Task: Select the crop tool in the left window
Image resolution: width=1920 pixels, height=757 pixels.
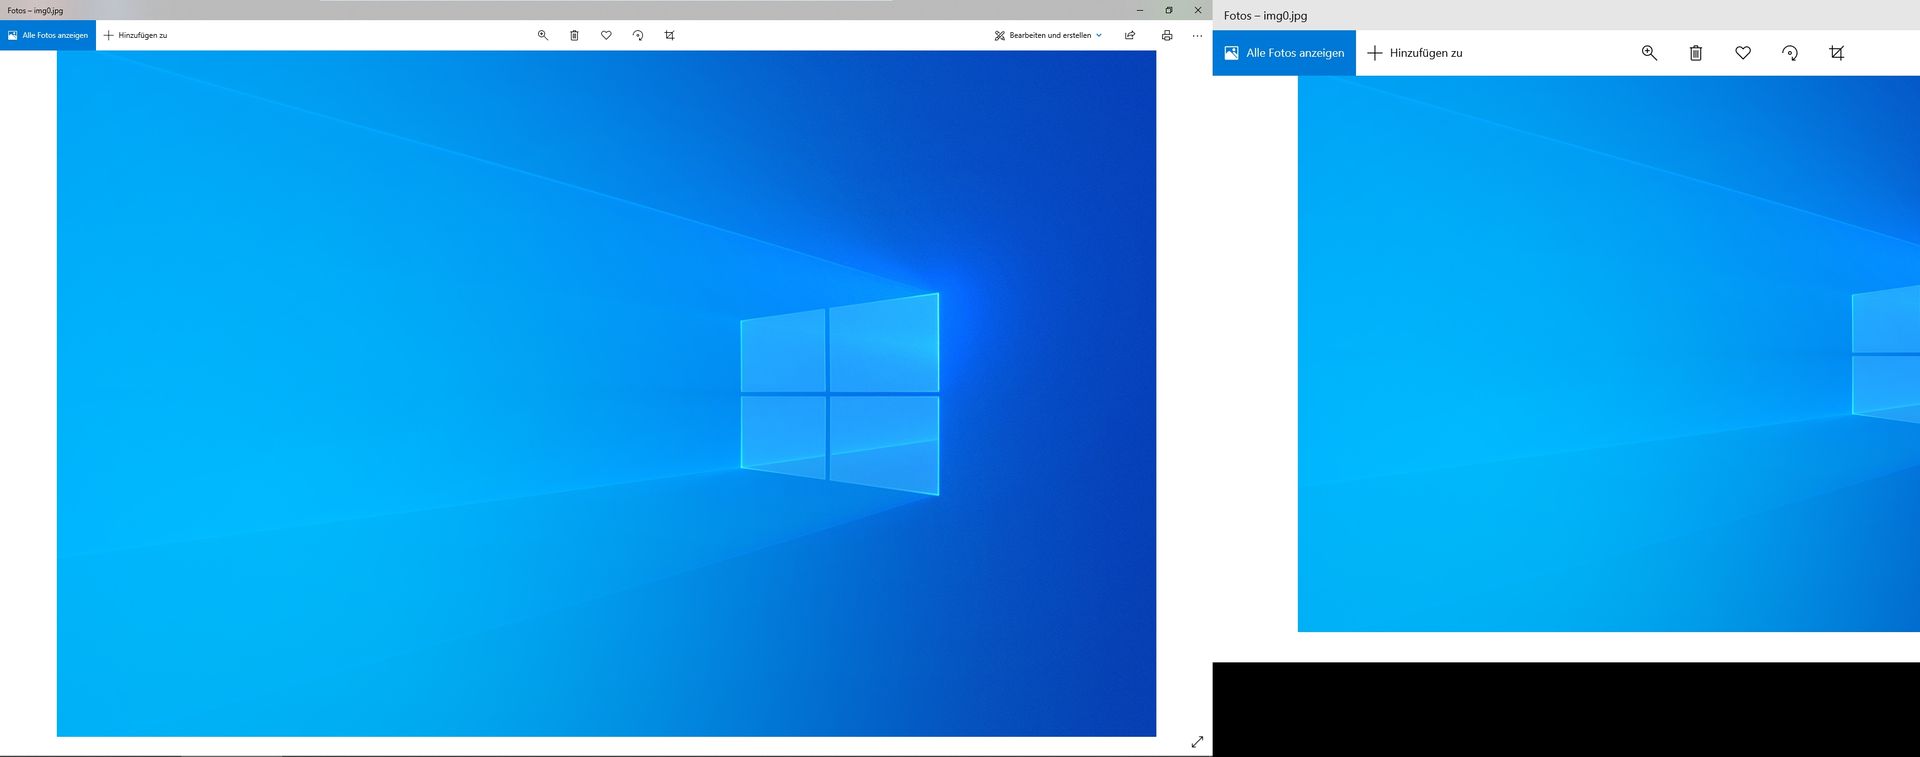Action: [670, 35]
